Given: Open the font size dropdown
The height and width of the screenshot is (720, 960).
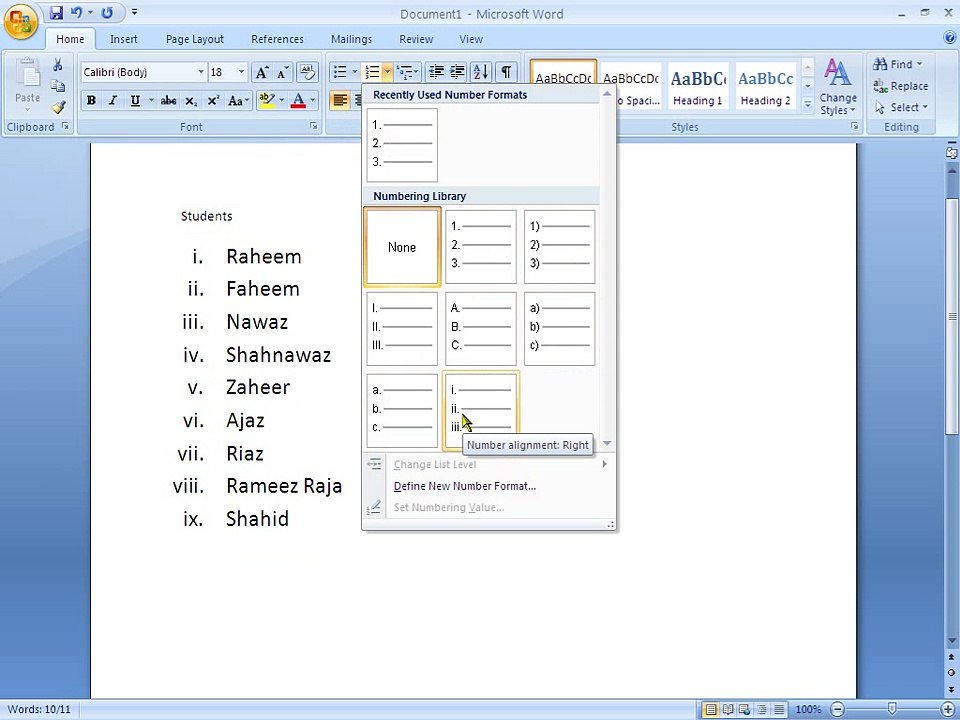Looking at the screenshot, I should click(241, 72).
